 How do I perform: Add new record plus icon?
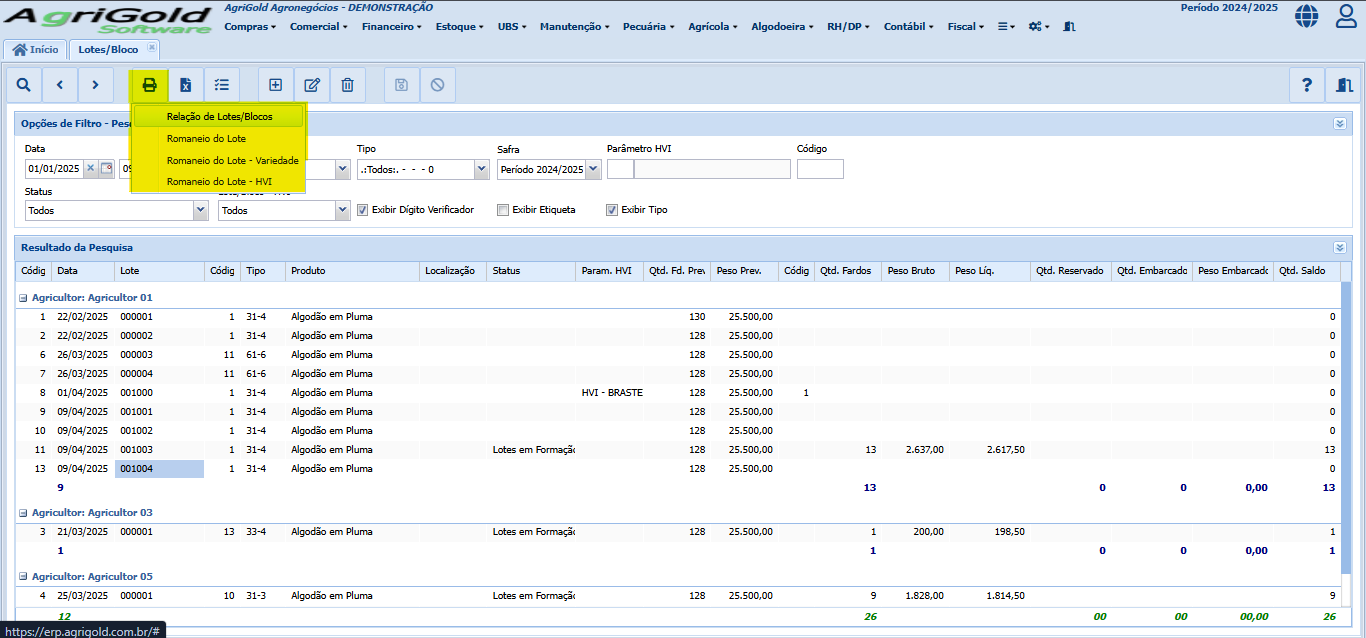point(276,85)
